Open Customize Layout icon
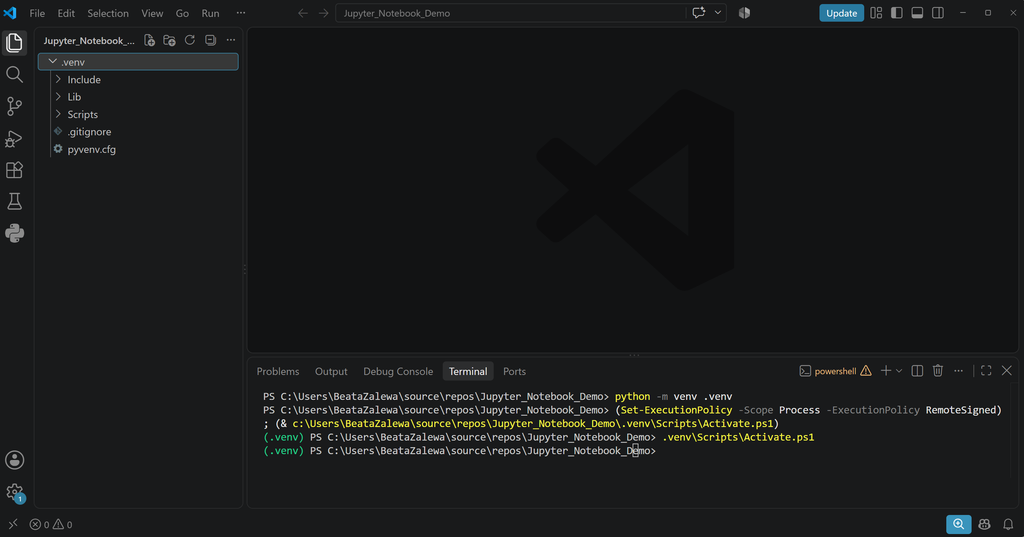The width and height of the screenshot is (1024, 537). coord(876,13)
